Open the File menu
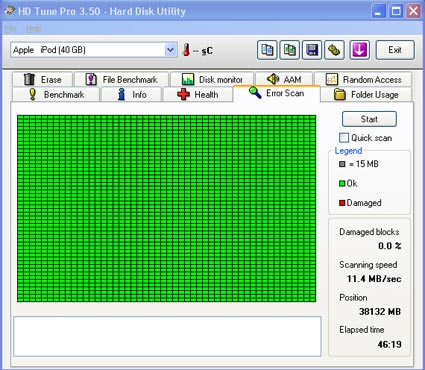This screenshot has height=370, width=425. coord(10,29)
